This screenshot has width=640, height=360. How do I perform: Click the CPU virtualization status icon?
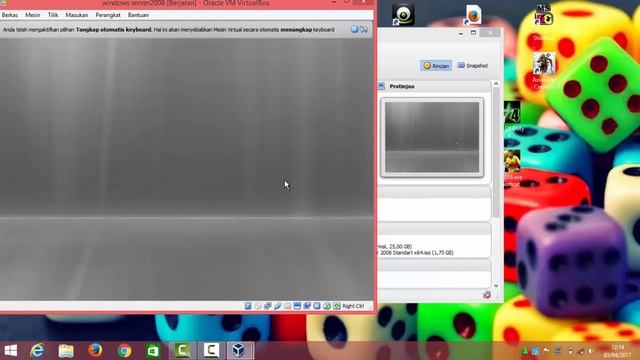point(317,306)
